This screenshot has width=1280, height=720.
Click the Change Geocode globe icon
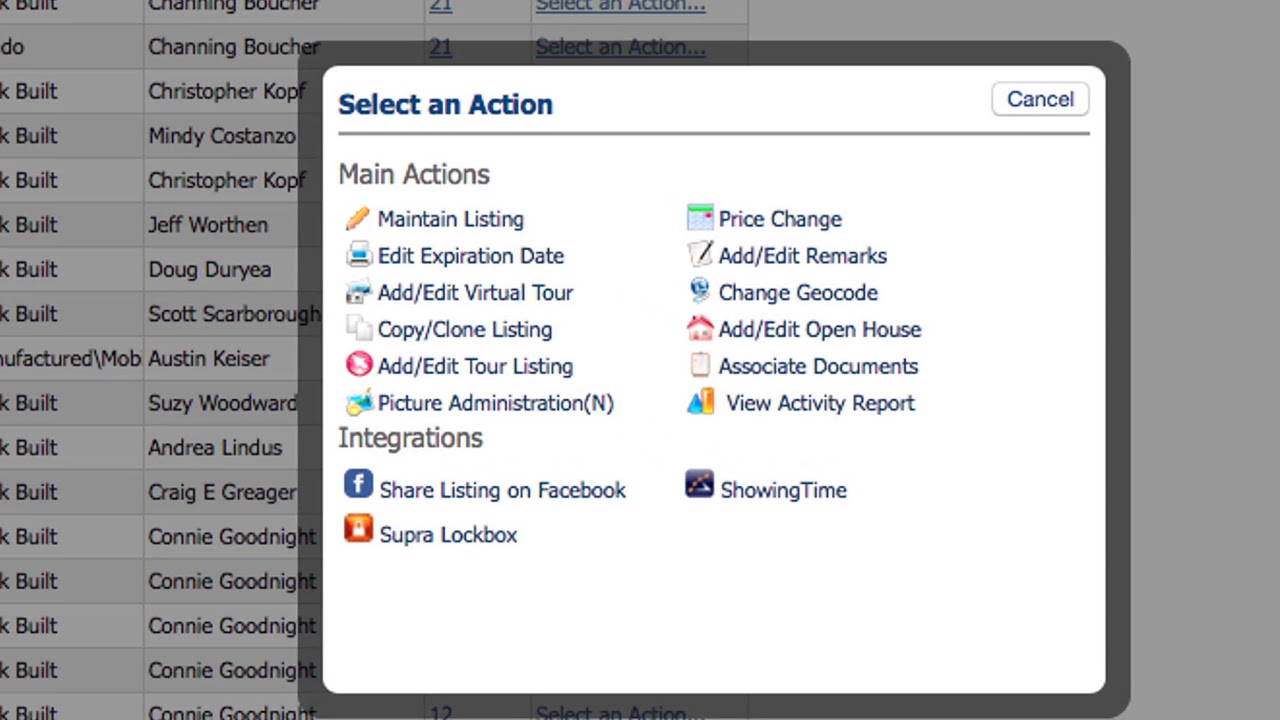coord(700,291)
